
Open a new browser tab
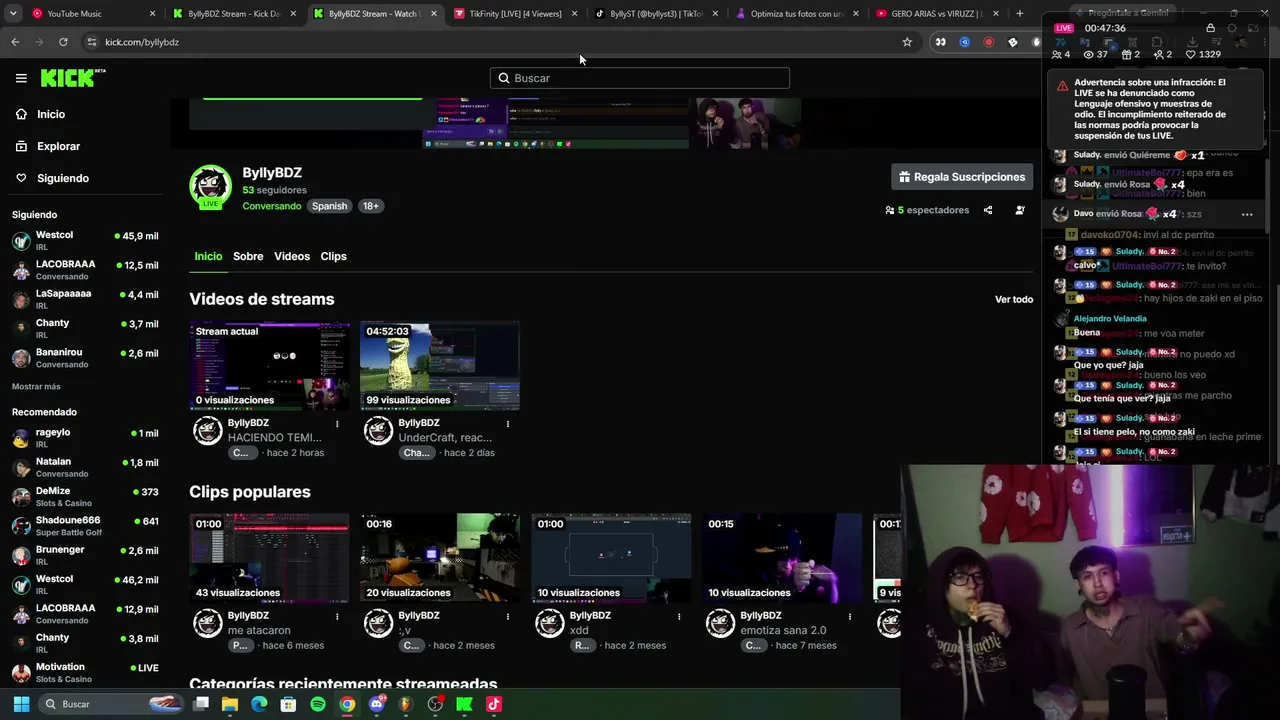tap(1019, 14)
